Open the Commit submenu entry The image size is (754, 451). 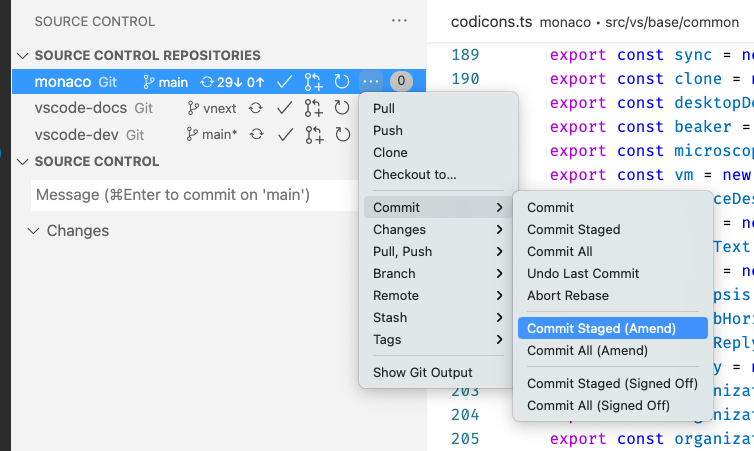tap(438, 207)
